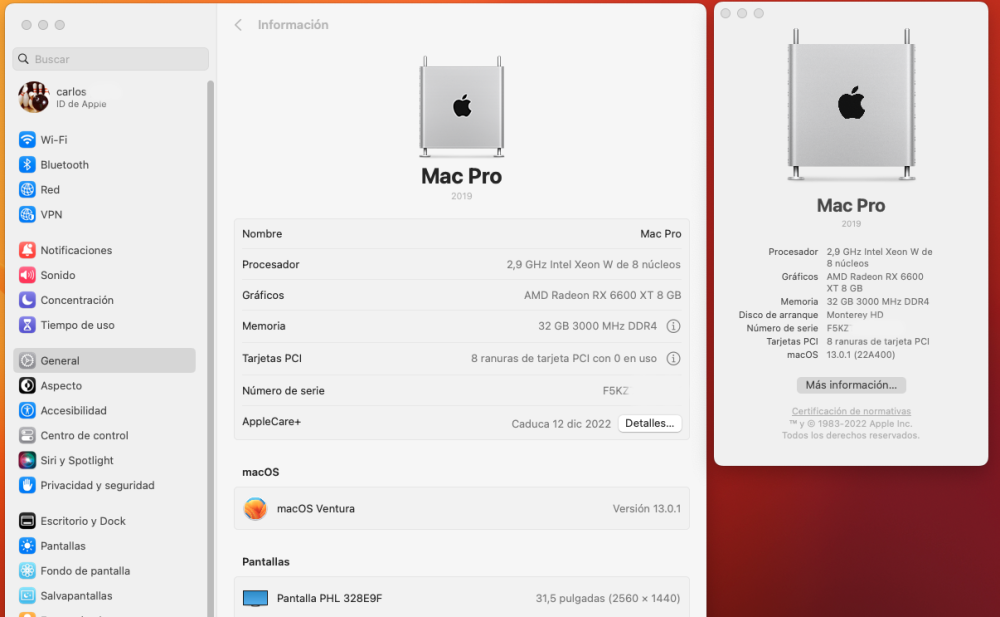Click the Buscar search field

click(110, 59)
